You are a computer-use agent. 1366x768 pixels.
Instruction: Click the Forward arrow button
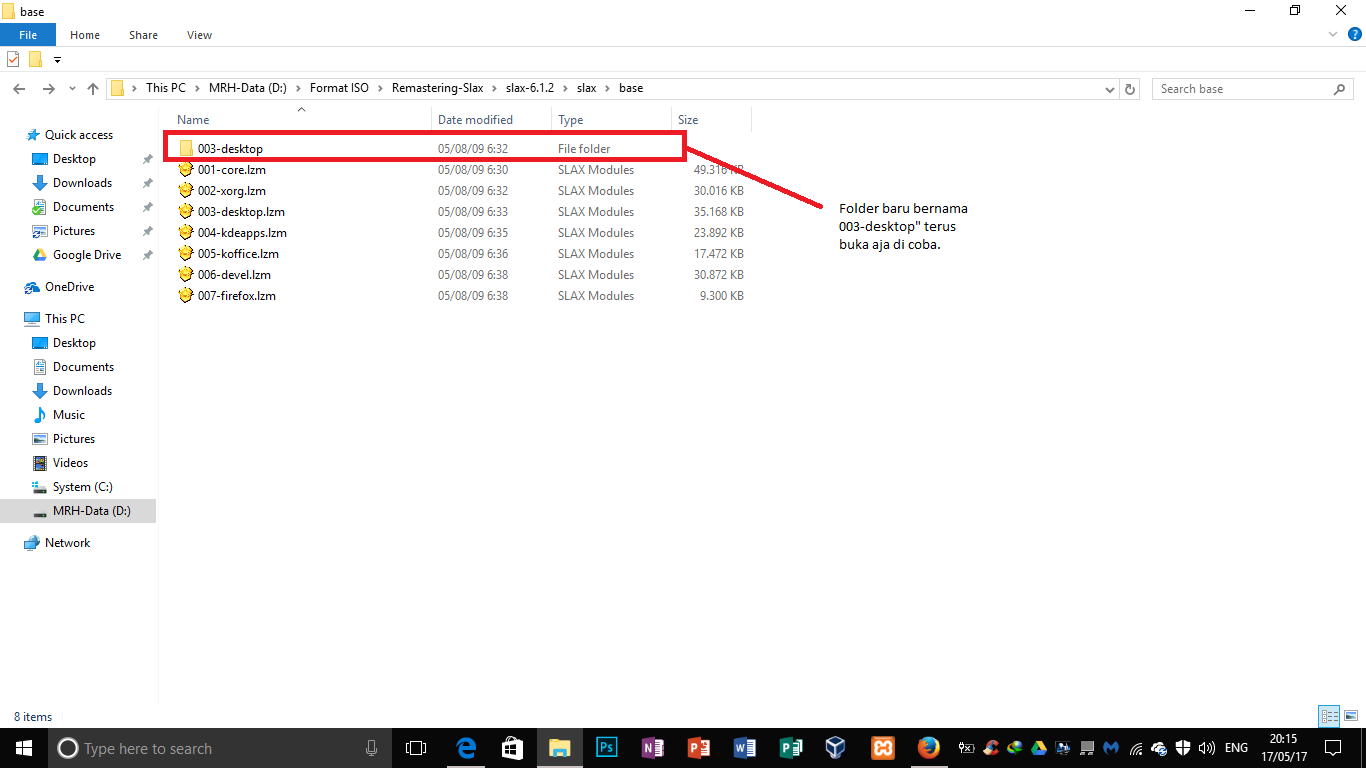coord(48,89)
